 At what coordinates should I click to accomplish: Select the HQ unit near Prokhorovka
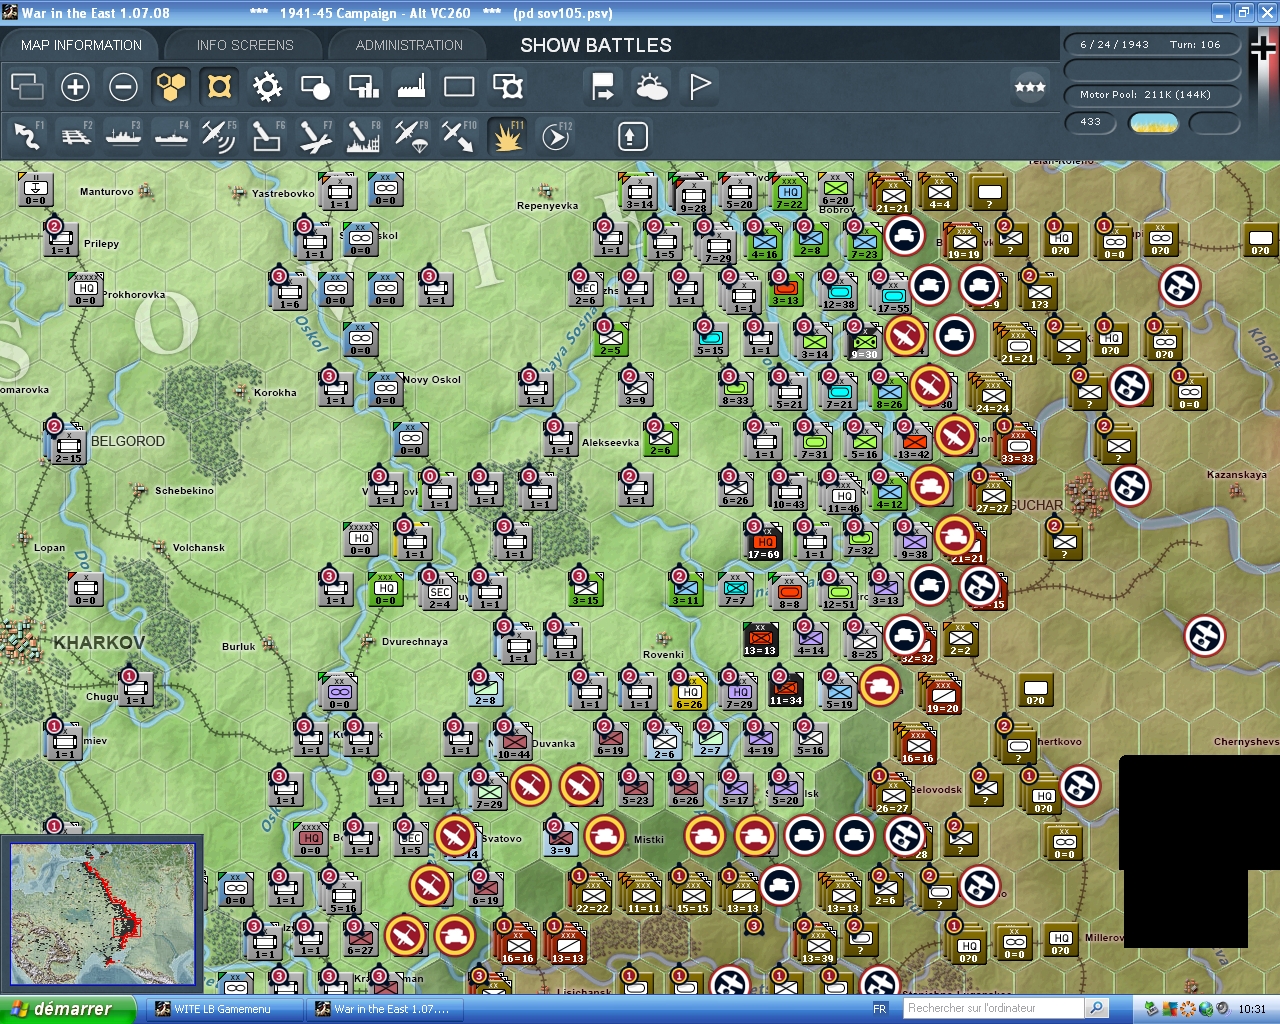(86, 289)
